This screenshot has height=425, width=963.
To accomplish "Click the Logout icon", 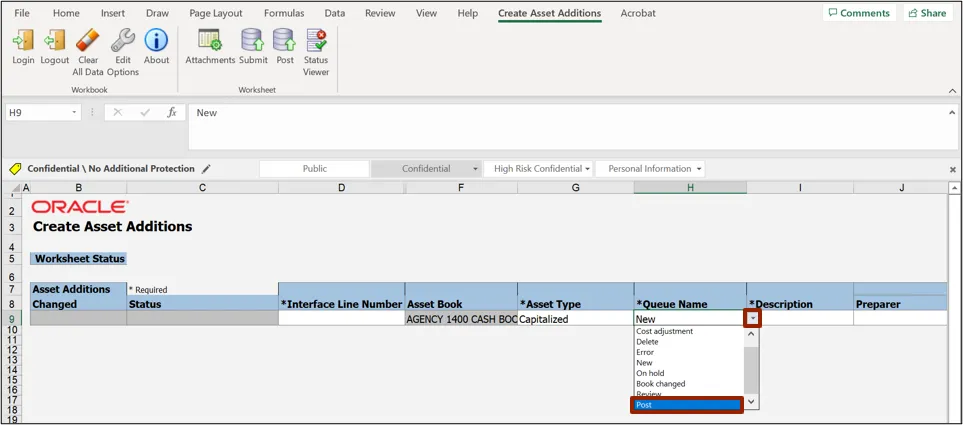I will [55, 42].
